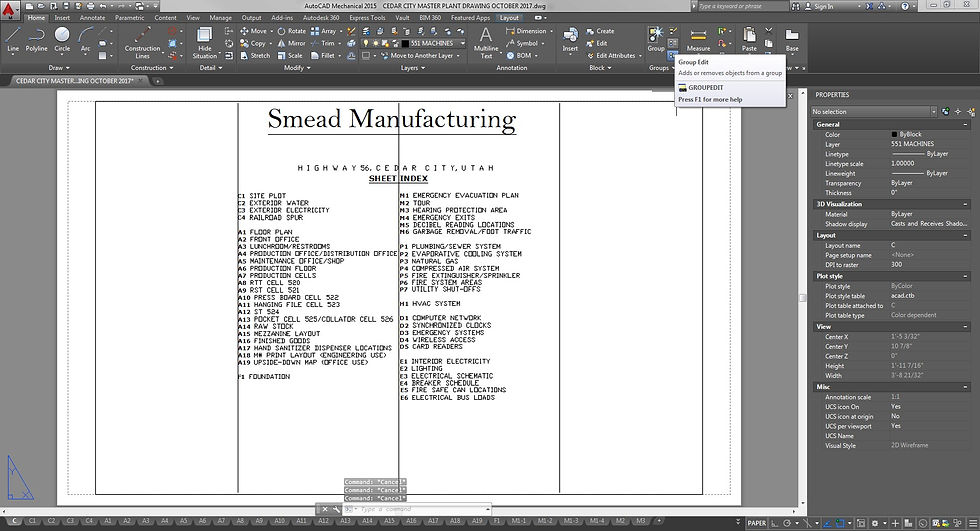Switch to the Output ribbon tab
Viewport: 980px width, 531px height.
tap(251, 17)
